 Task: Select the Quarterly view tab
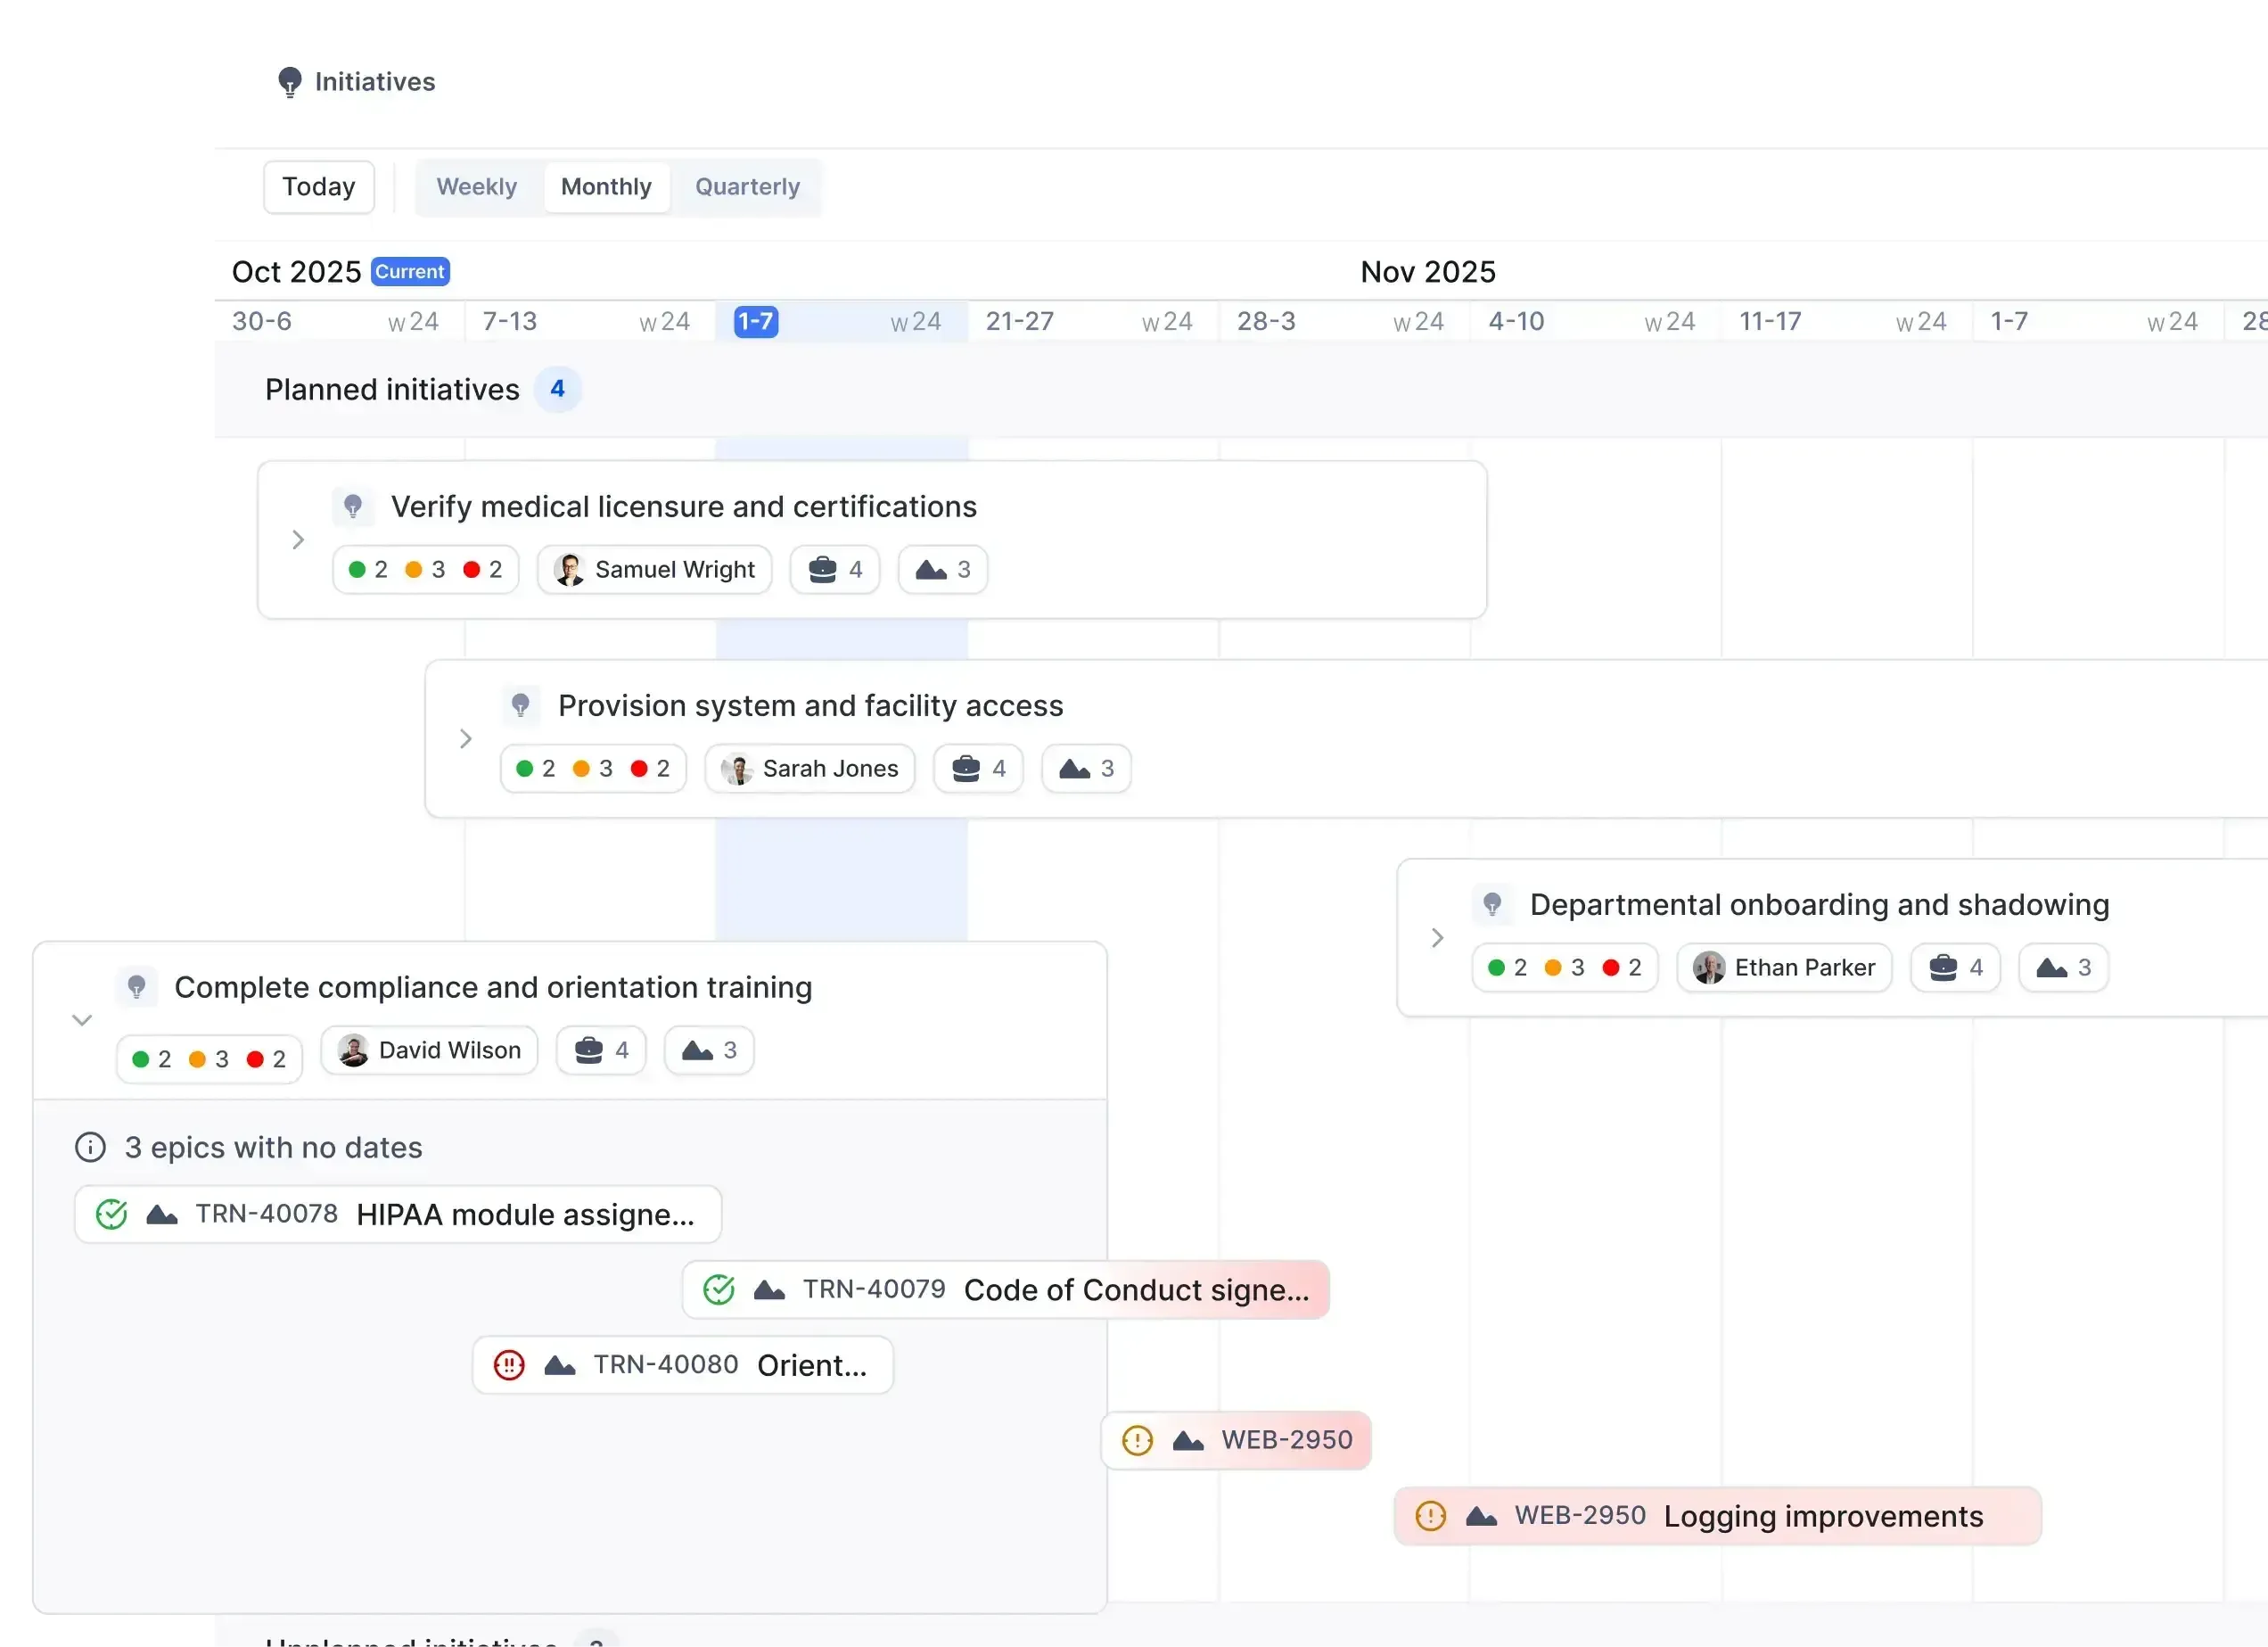747,186
